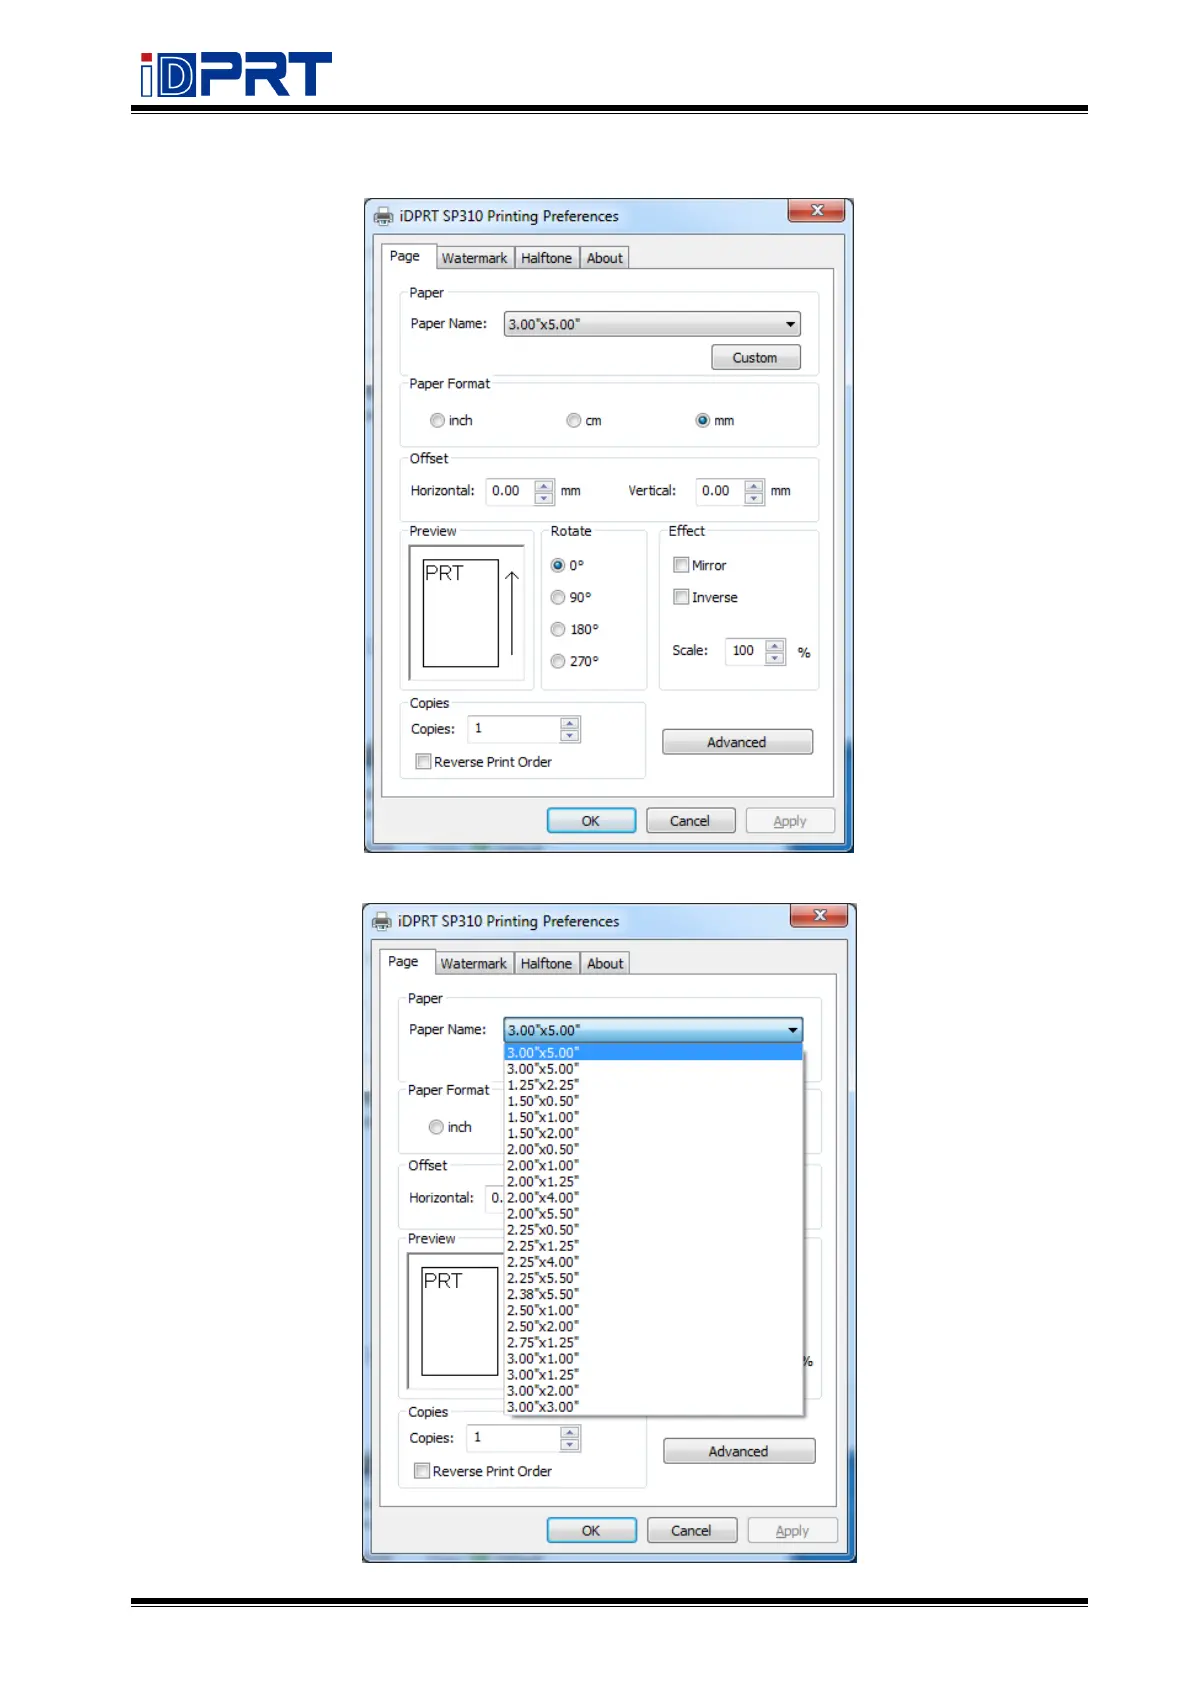
Task: Choose 1.25"x2.25" paper size
Action: tap(653, 1085)
